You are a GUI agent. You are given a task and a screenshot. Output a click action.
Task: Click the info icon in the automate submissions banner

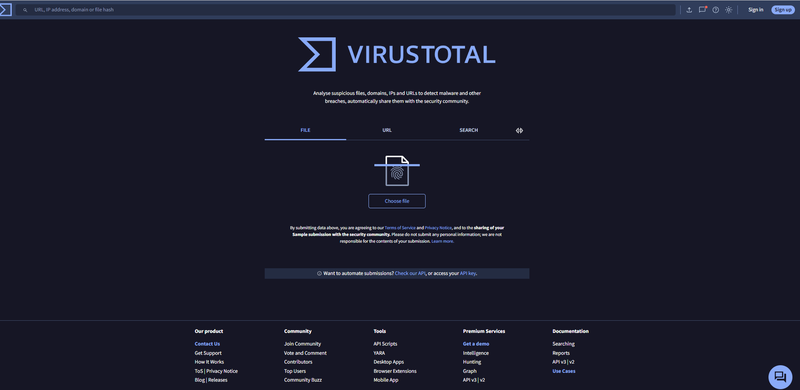tap(319, 274)
